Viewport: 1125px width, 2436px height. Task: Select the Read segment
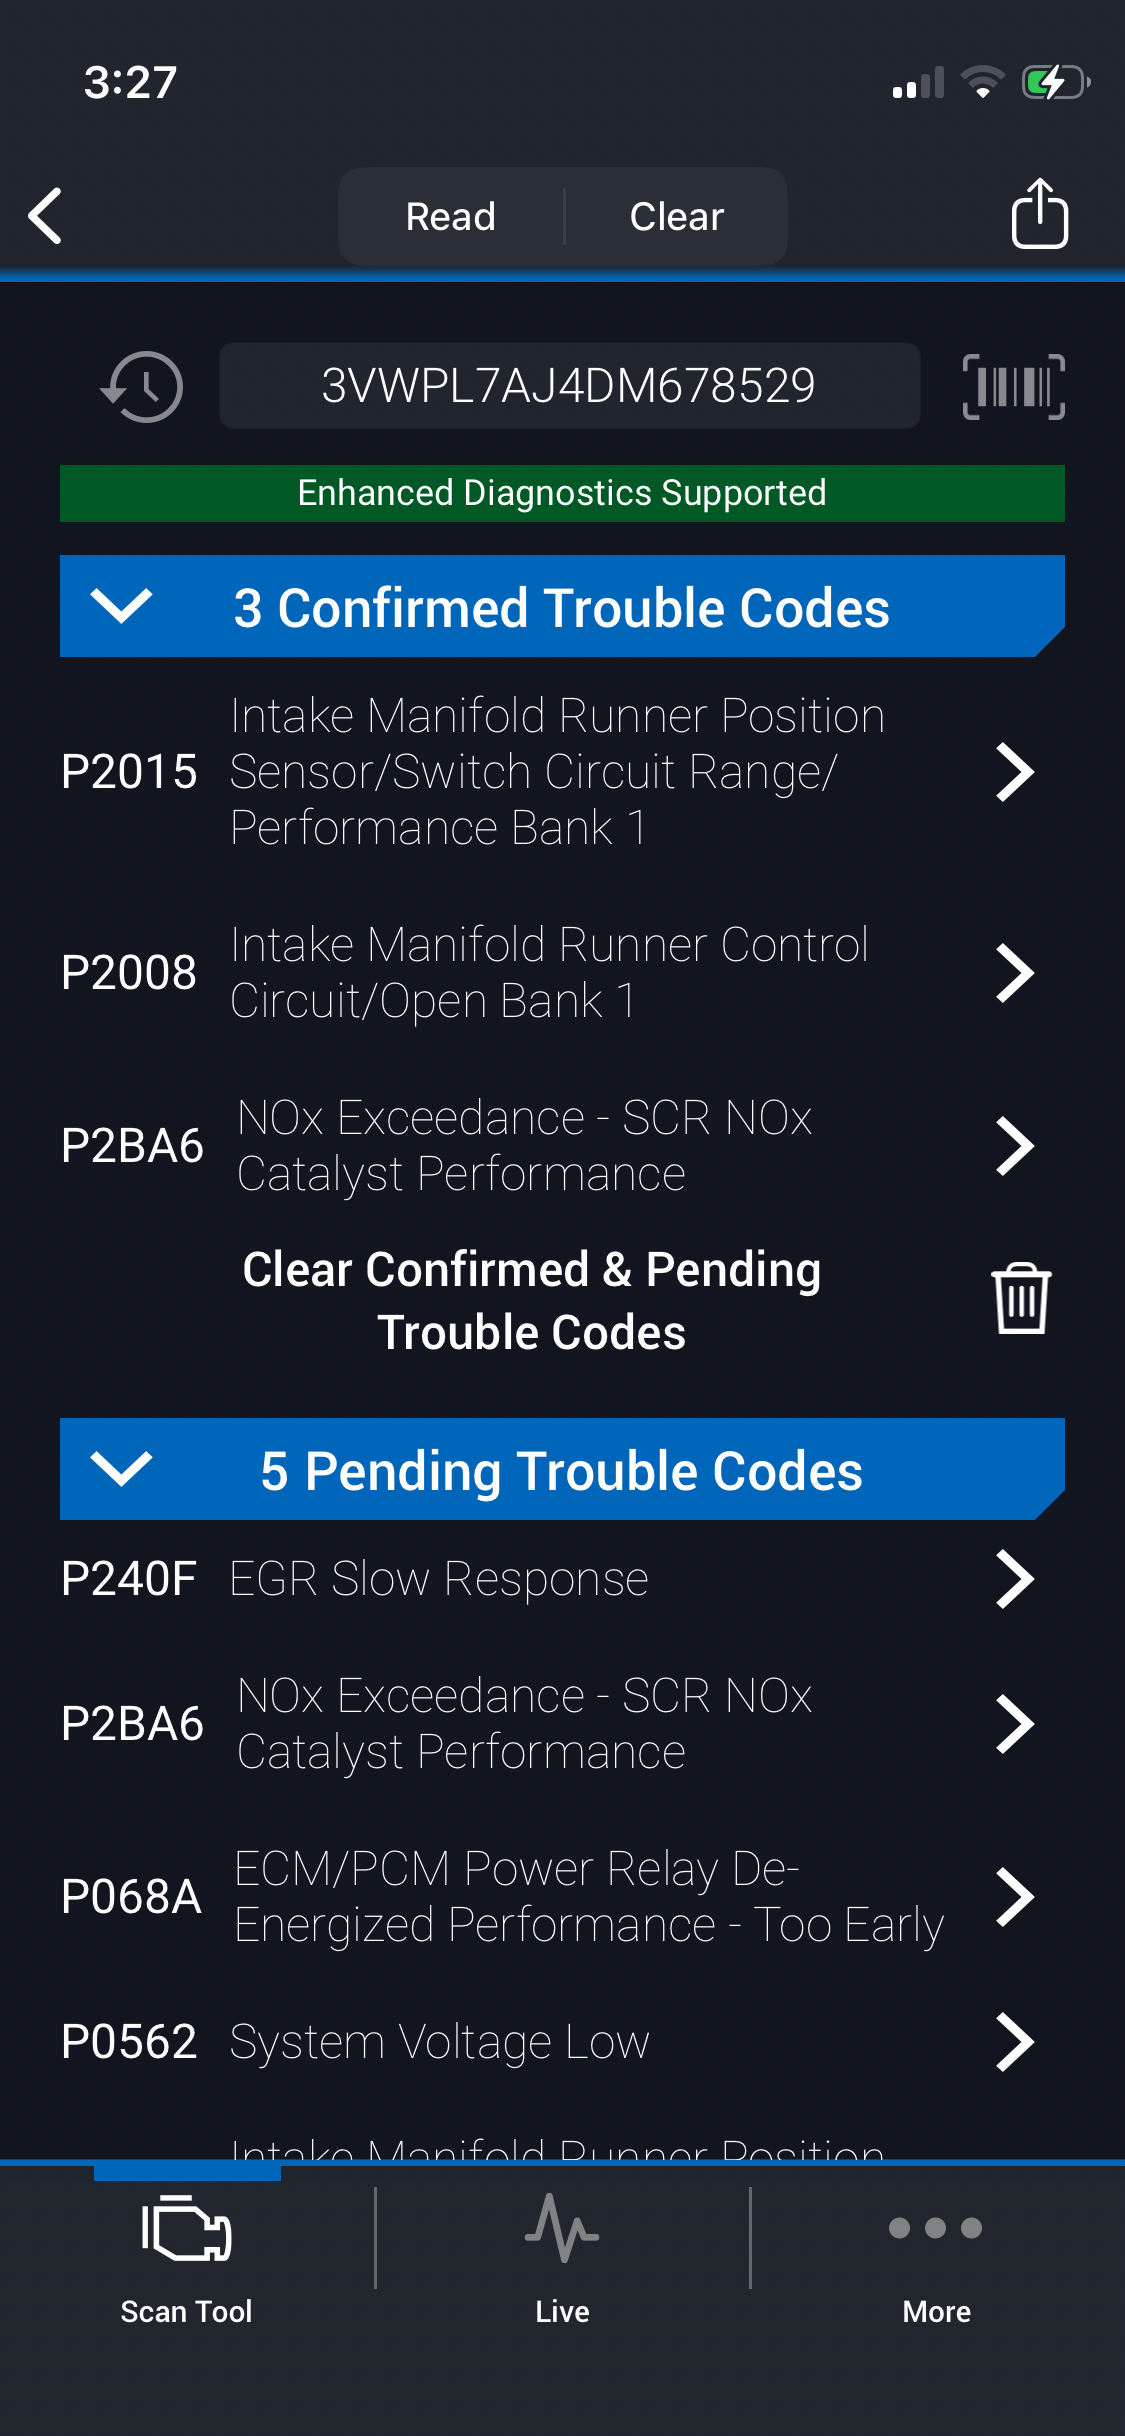pyautogui.click(x=451, y=216)
